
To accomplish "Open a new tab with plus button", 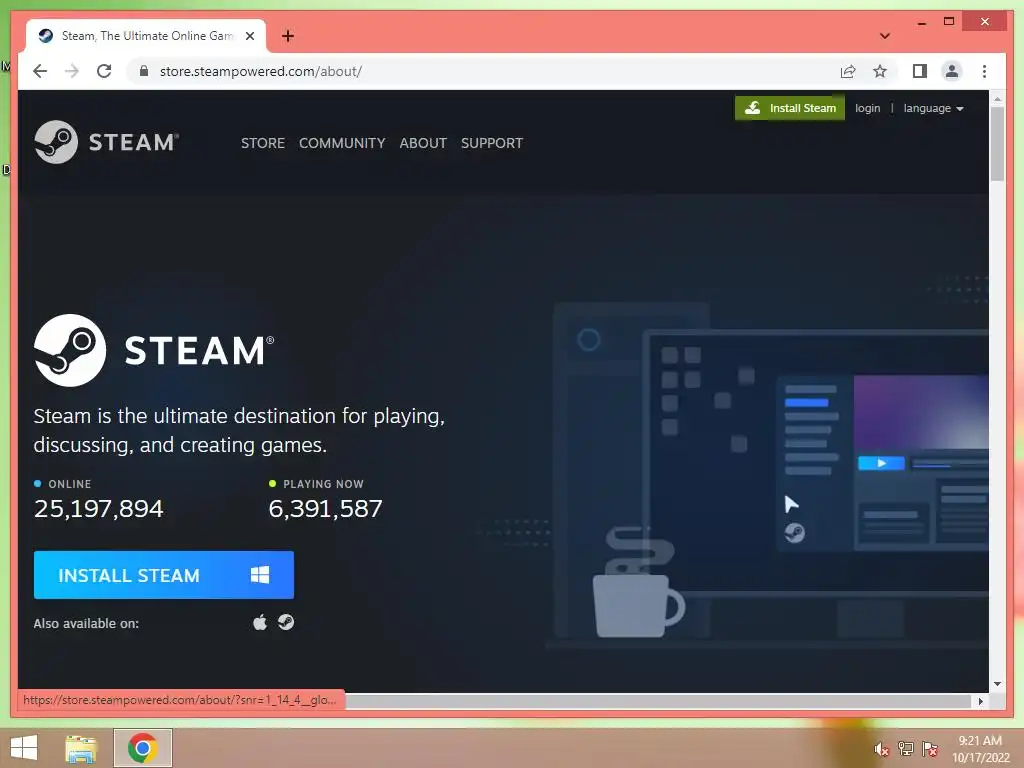I will click(x=288, y=36).
